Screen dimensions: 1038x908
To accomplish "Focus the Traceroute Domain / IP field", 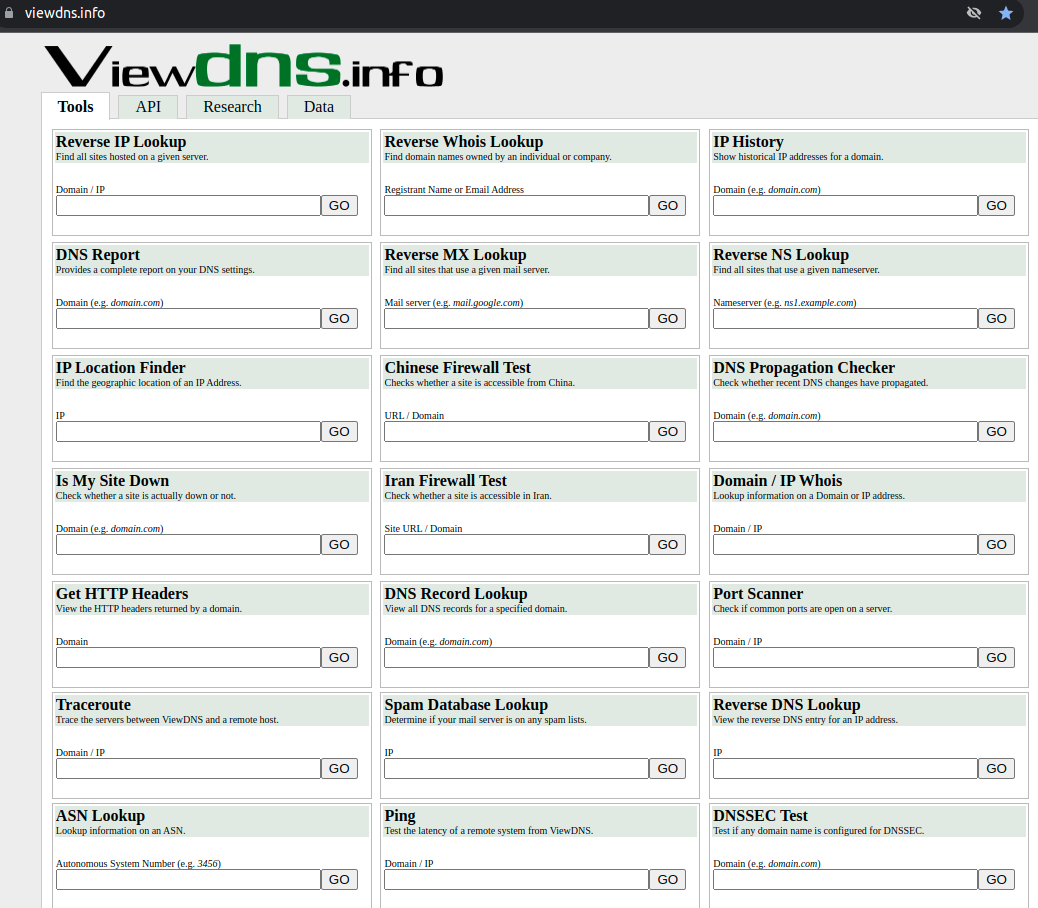I will [188, 768].
